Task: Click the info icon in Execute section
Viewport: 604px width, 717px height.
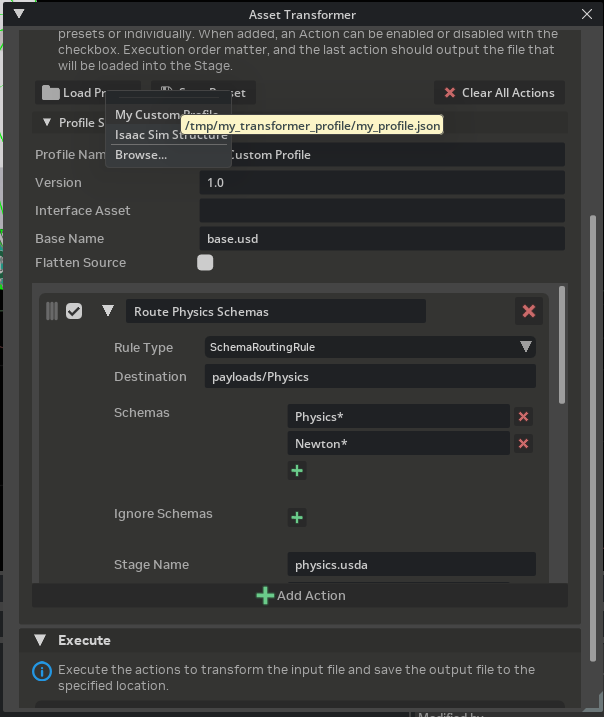Action: coord(41,671)
